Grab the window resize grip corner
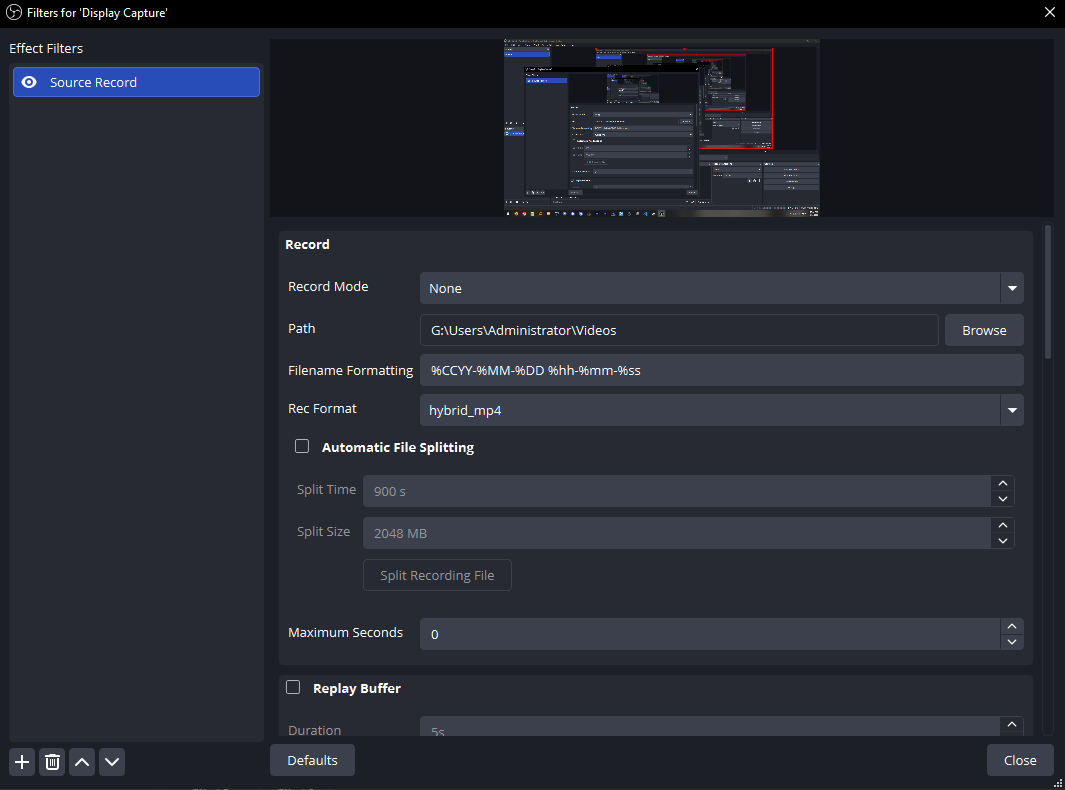Viewport: 1065px width, 790px height. coord(1058,783)
